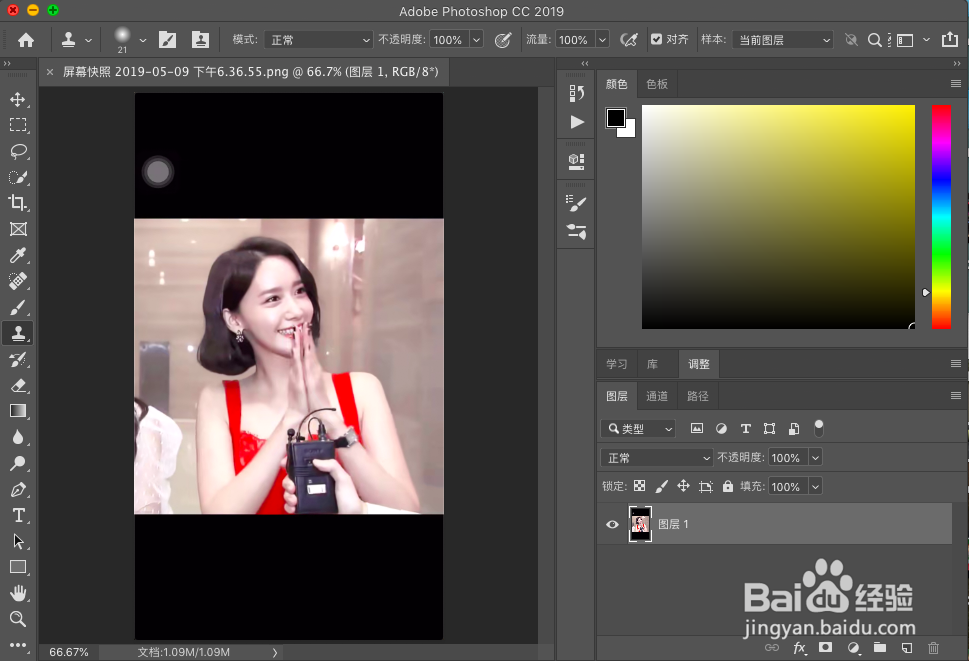Select the Gradient tool

tap(18, 411)
